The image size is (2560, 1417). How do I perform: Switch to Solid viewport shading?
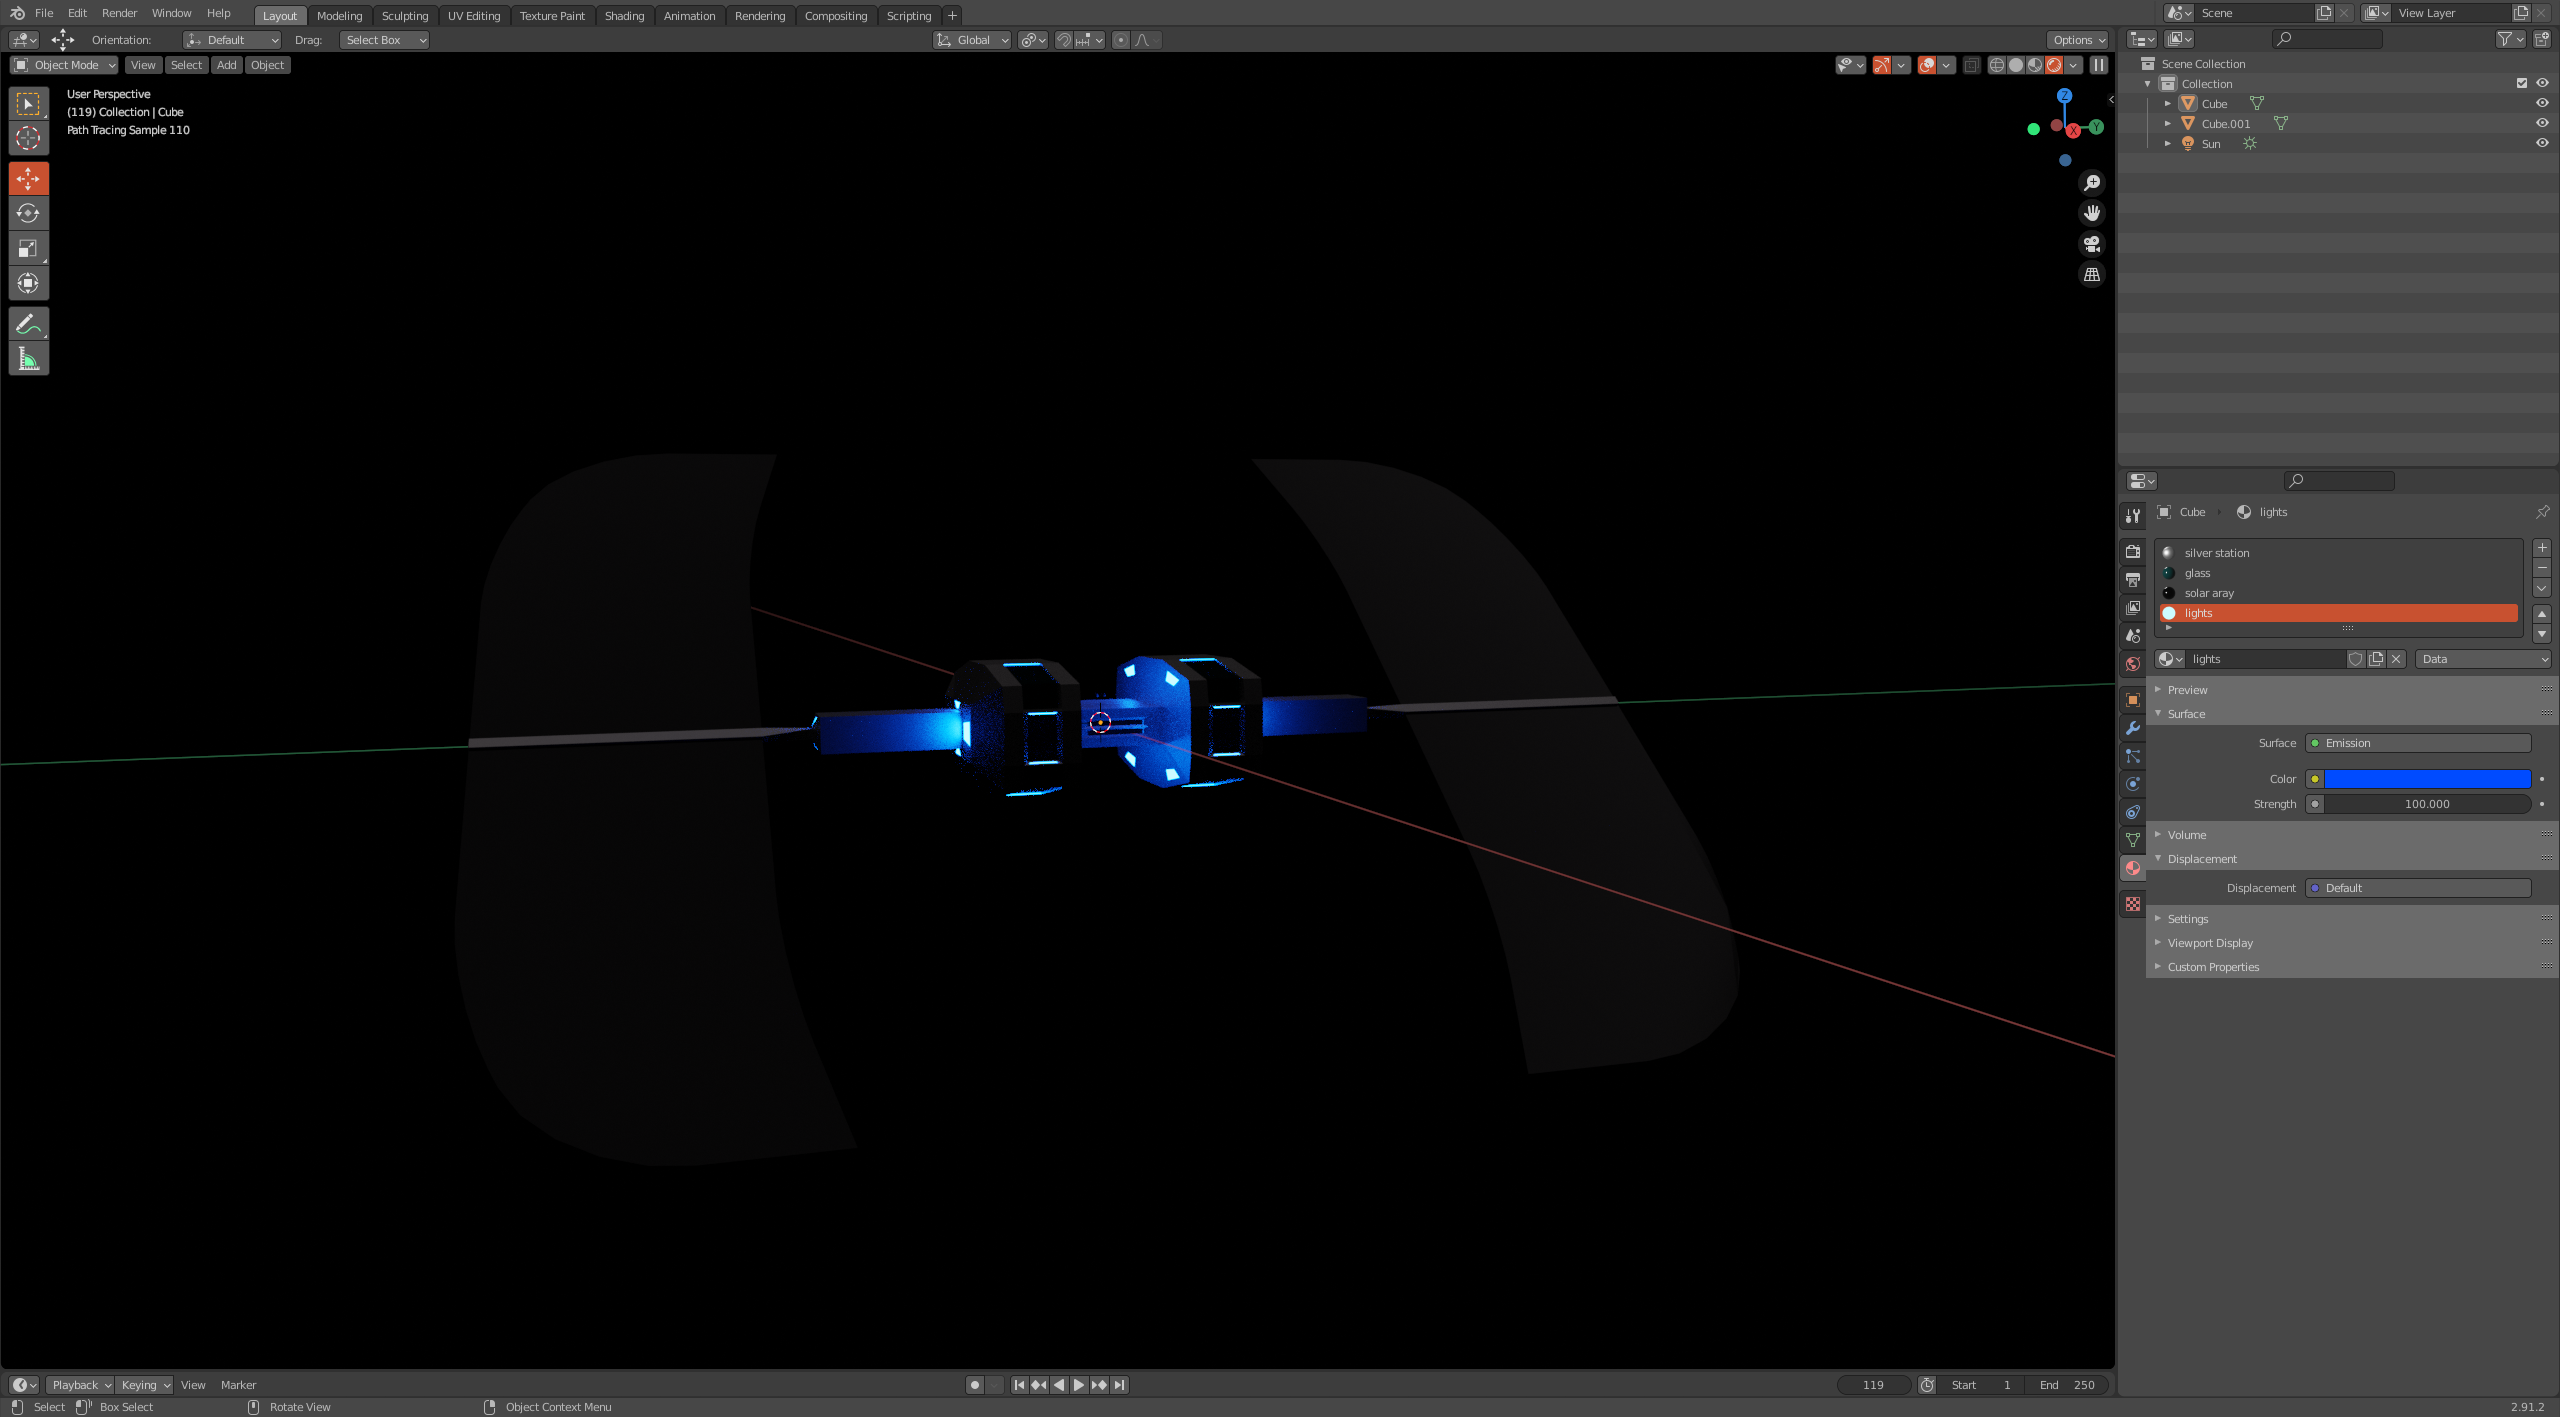(2015, 65)
